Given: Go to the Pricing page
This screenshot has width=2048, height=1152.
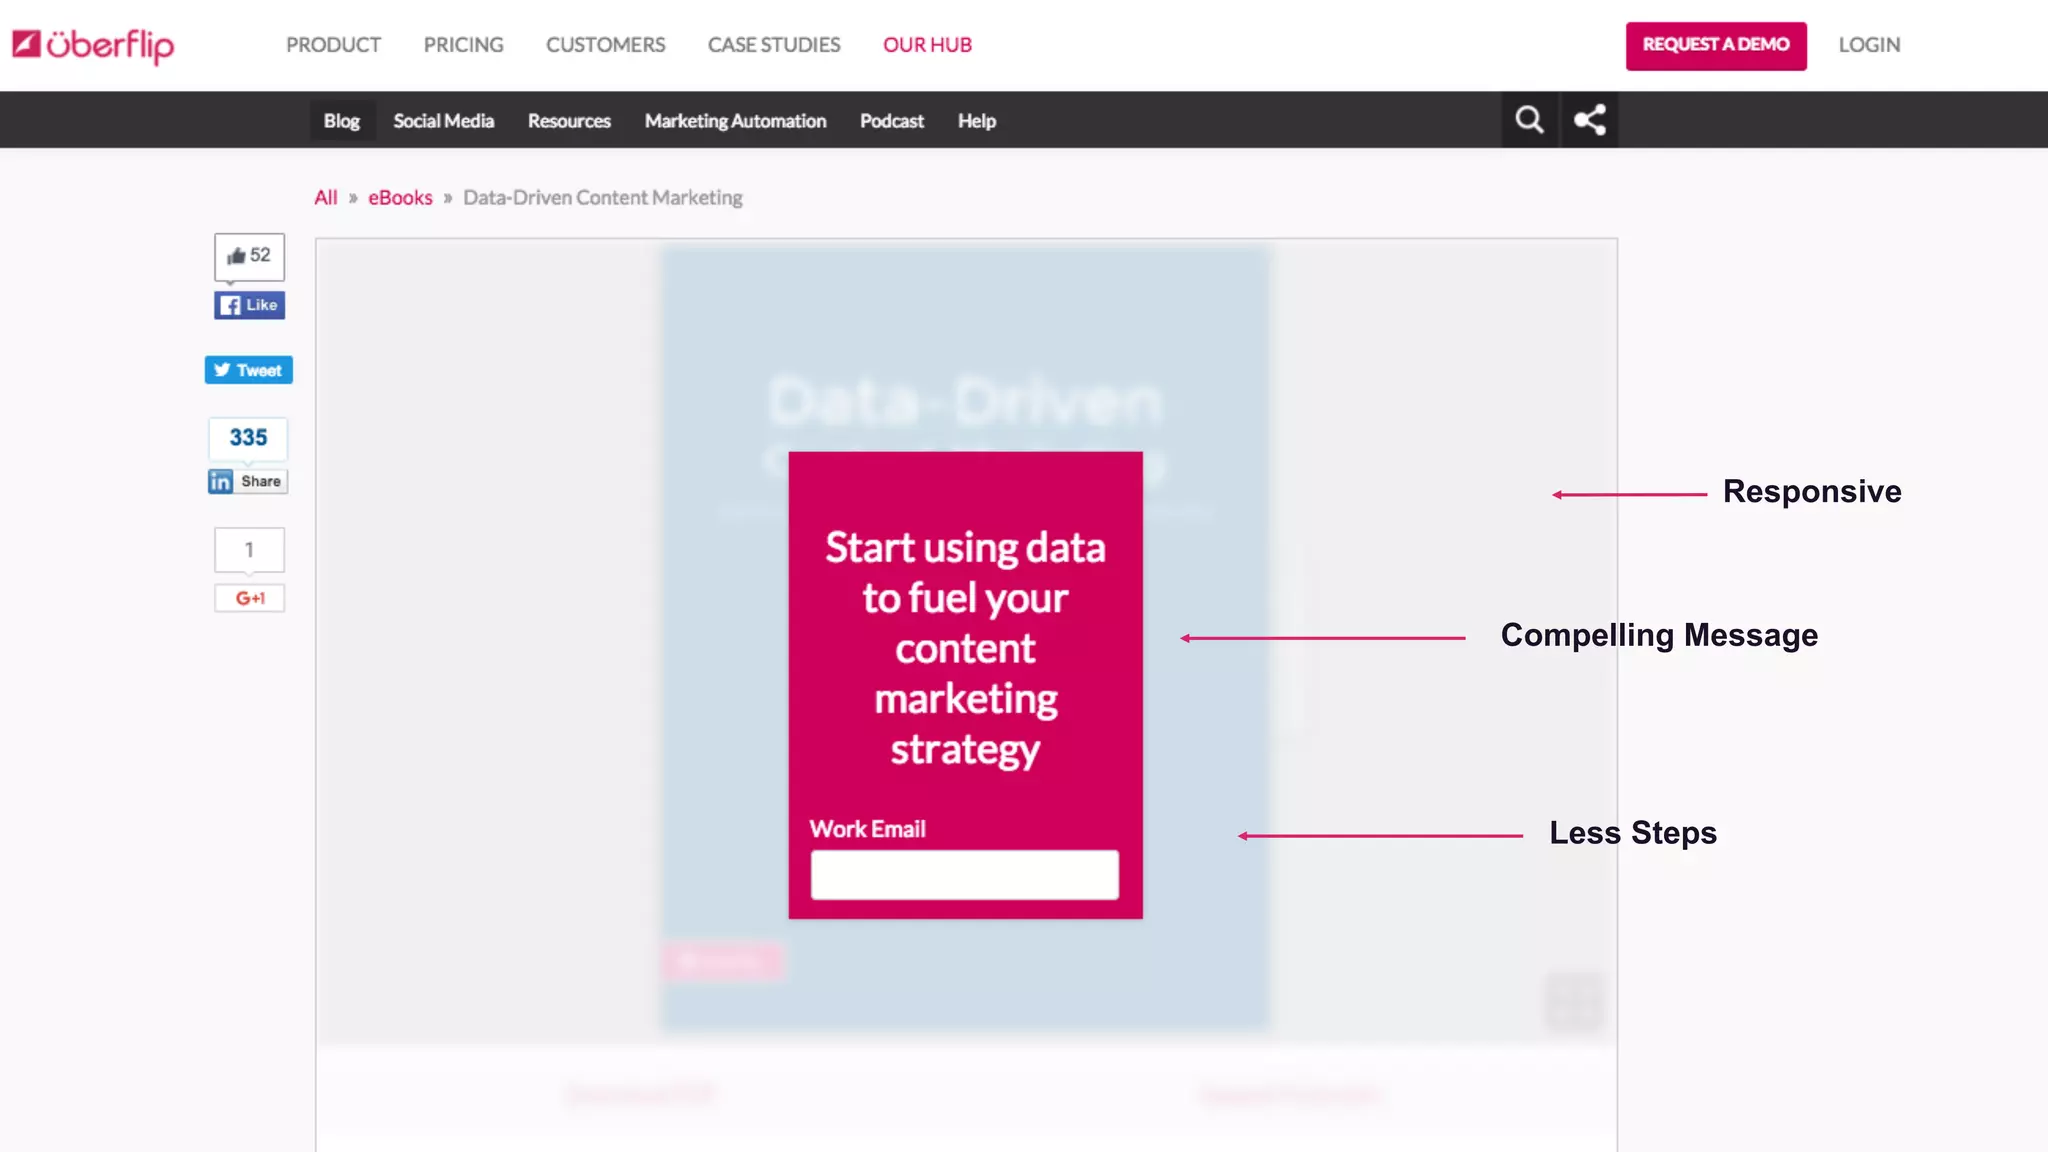Looking at the screenshot, I should point(463,45).
